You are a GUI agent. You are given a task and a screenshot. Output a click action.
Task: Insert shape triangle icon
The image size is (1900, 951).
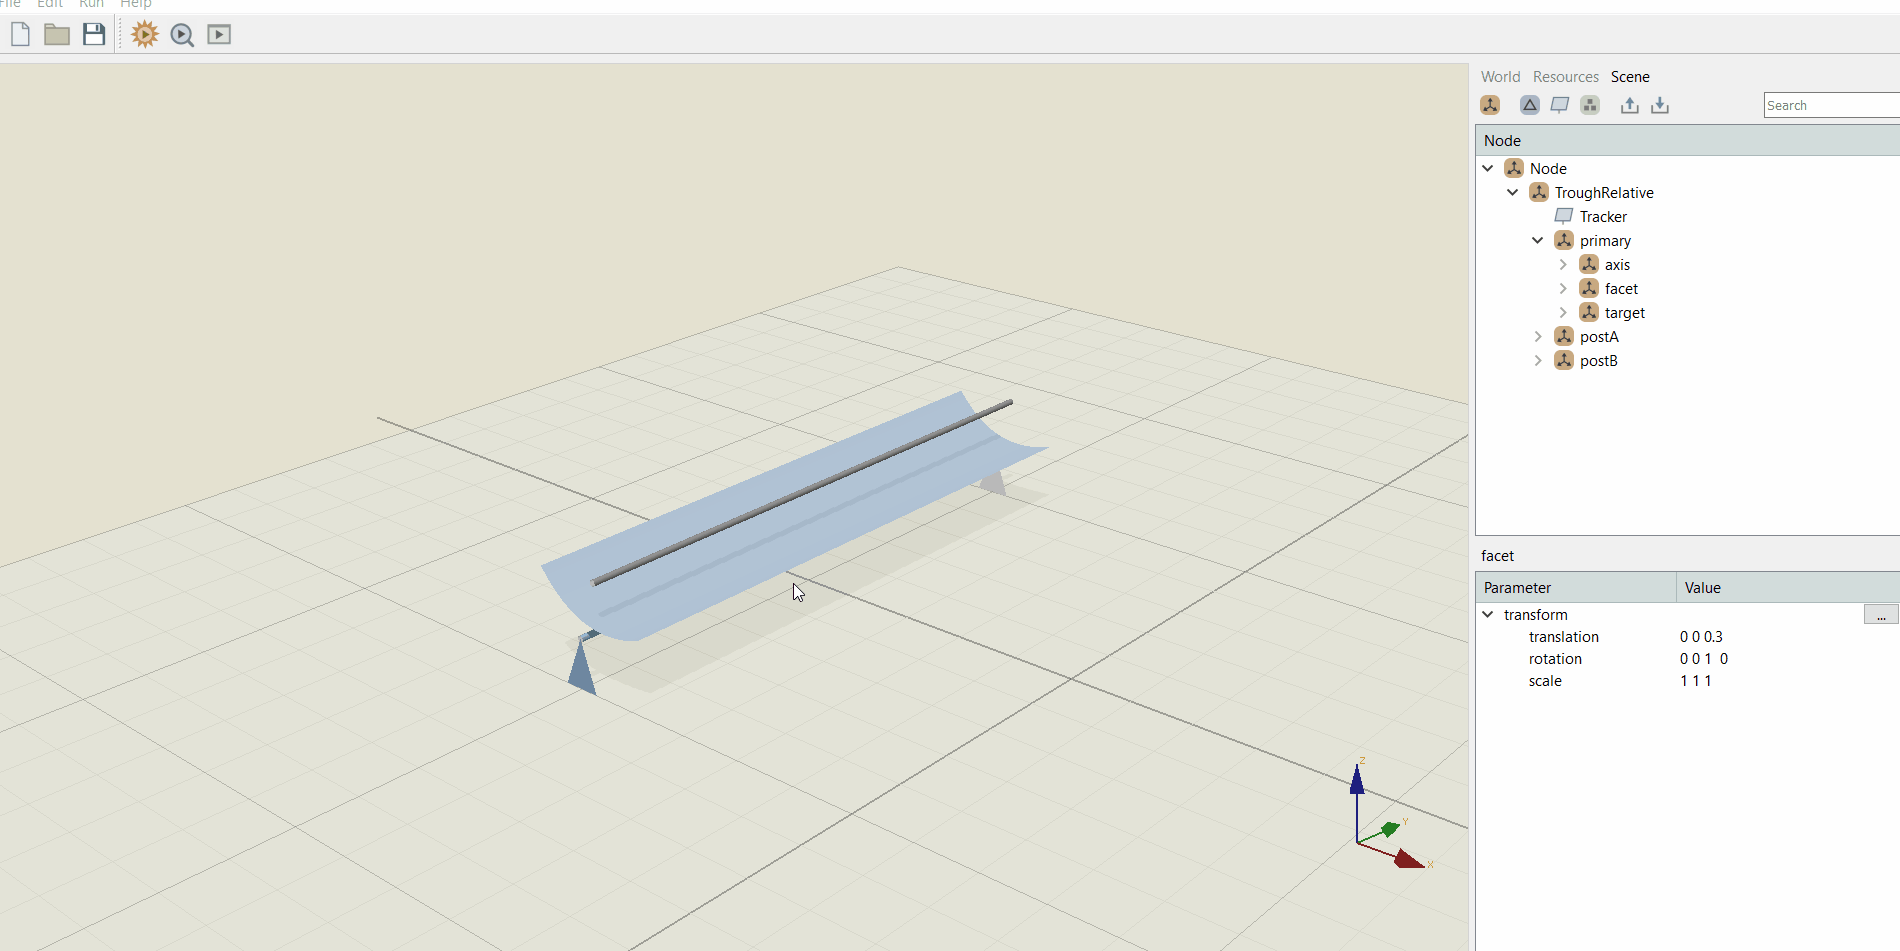1530,105
